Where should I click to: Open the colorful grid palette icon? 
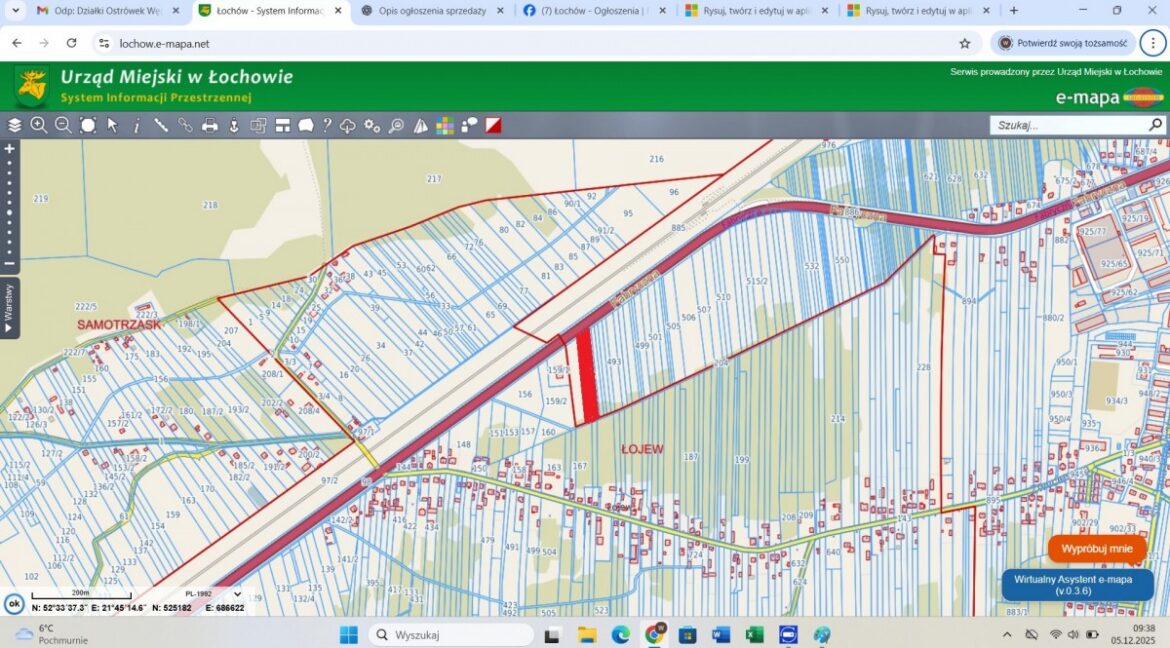coord(445,125)
